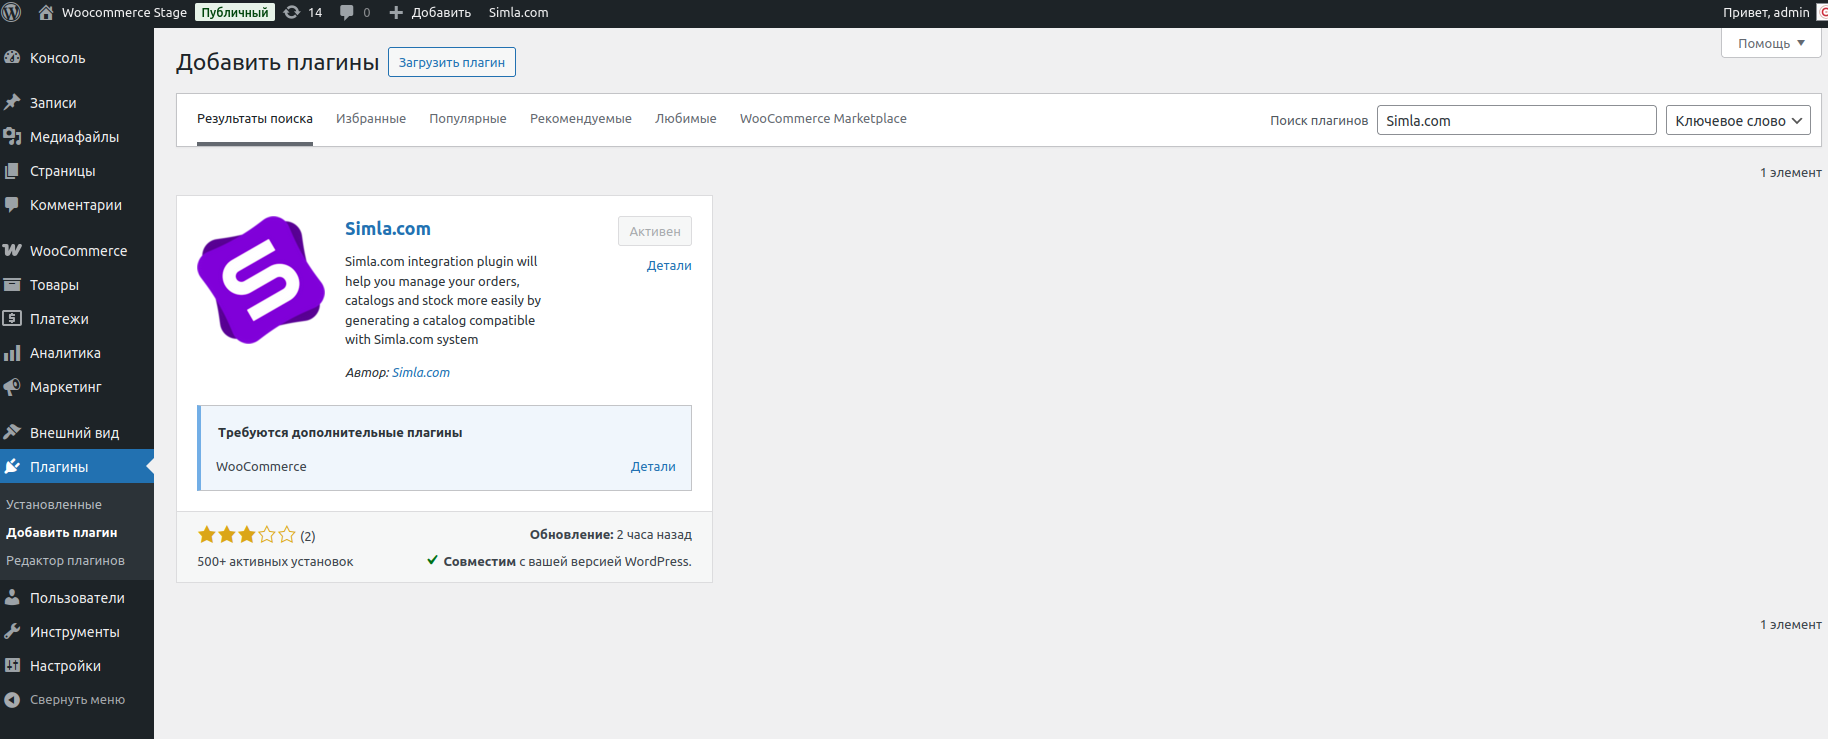Open Детали link for required WooCommerce plugin
Image resolution: width=1828 pixels, height=739 pixels.
[x=653, y=466]
